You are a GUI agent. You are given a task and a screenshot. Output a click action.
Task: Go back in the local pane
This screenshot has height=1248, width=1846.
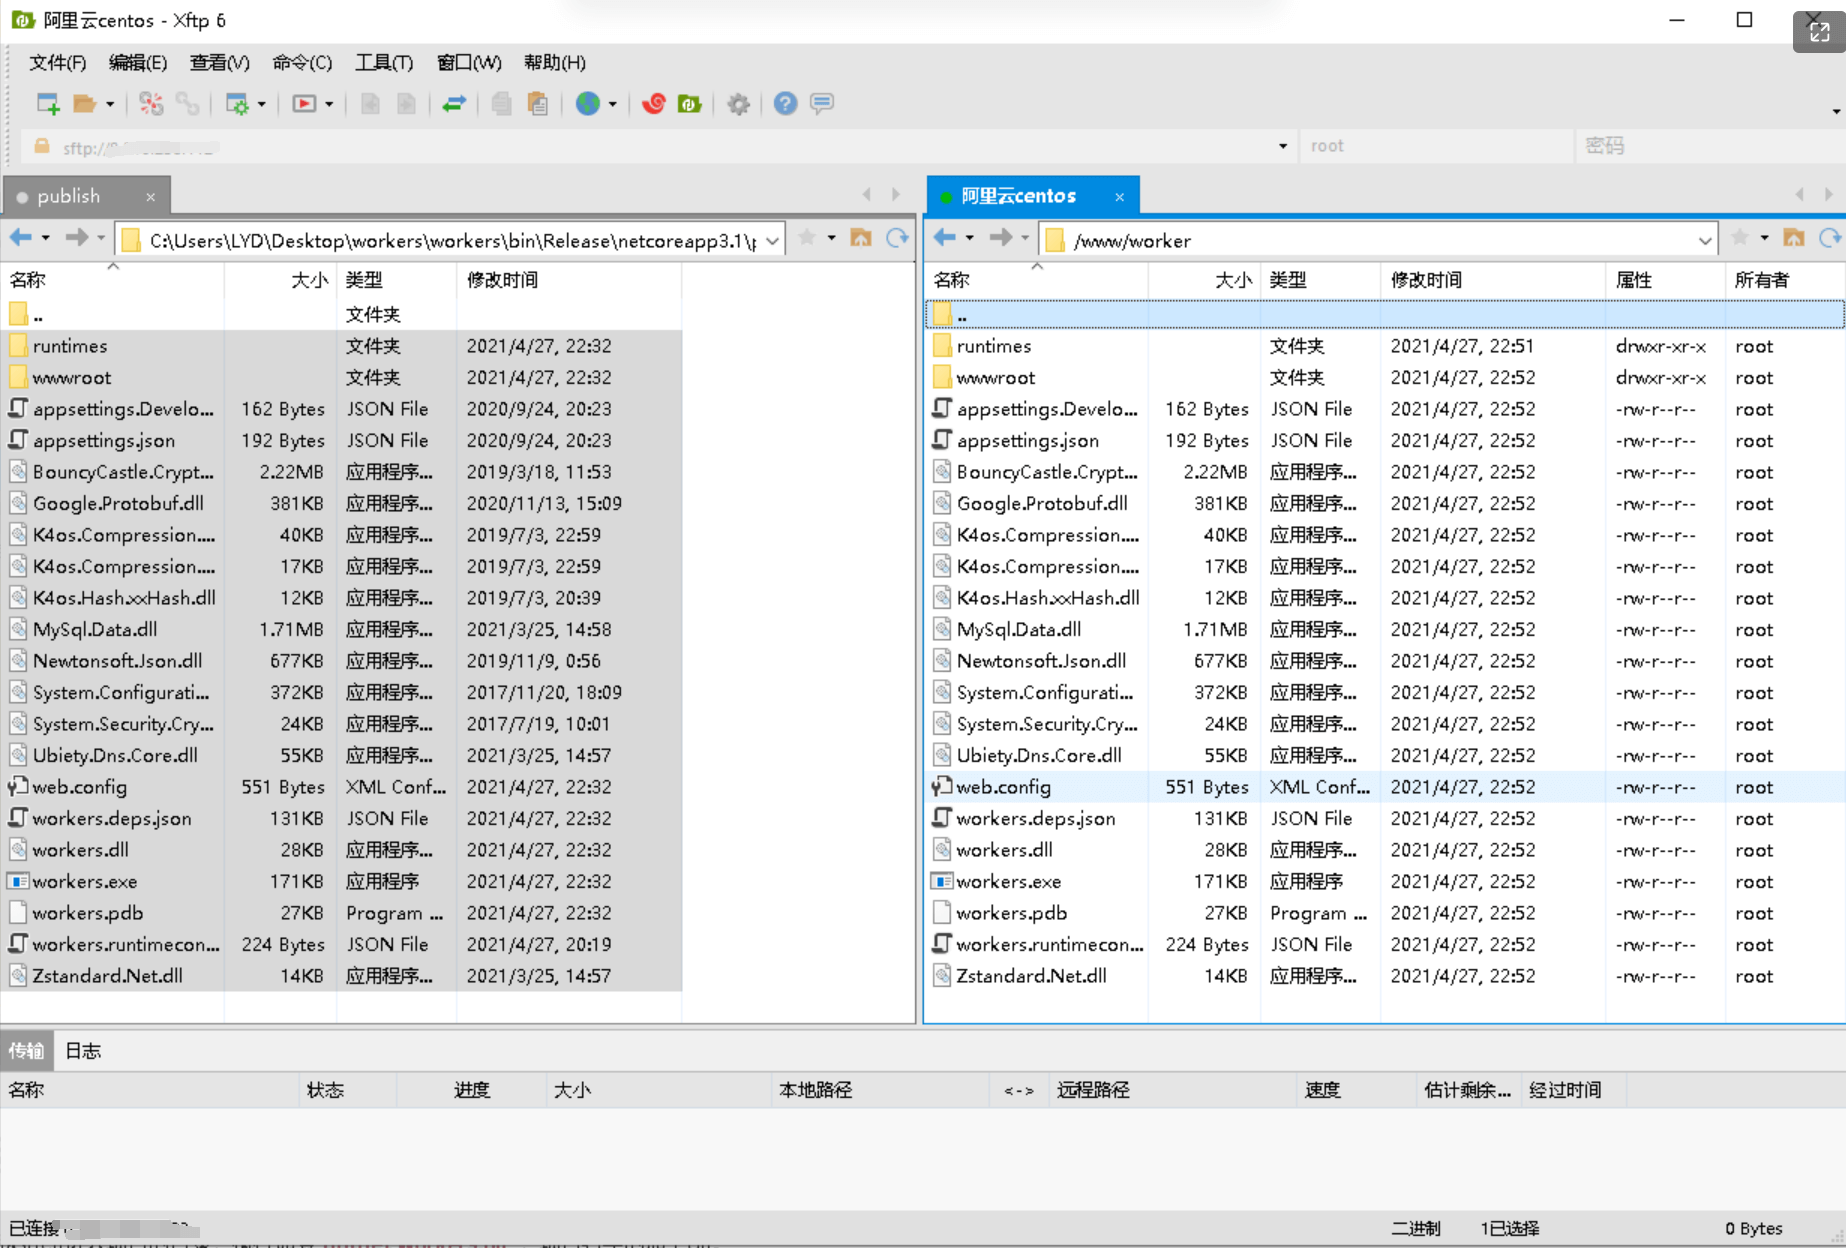tap(21, 238)
